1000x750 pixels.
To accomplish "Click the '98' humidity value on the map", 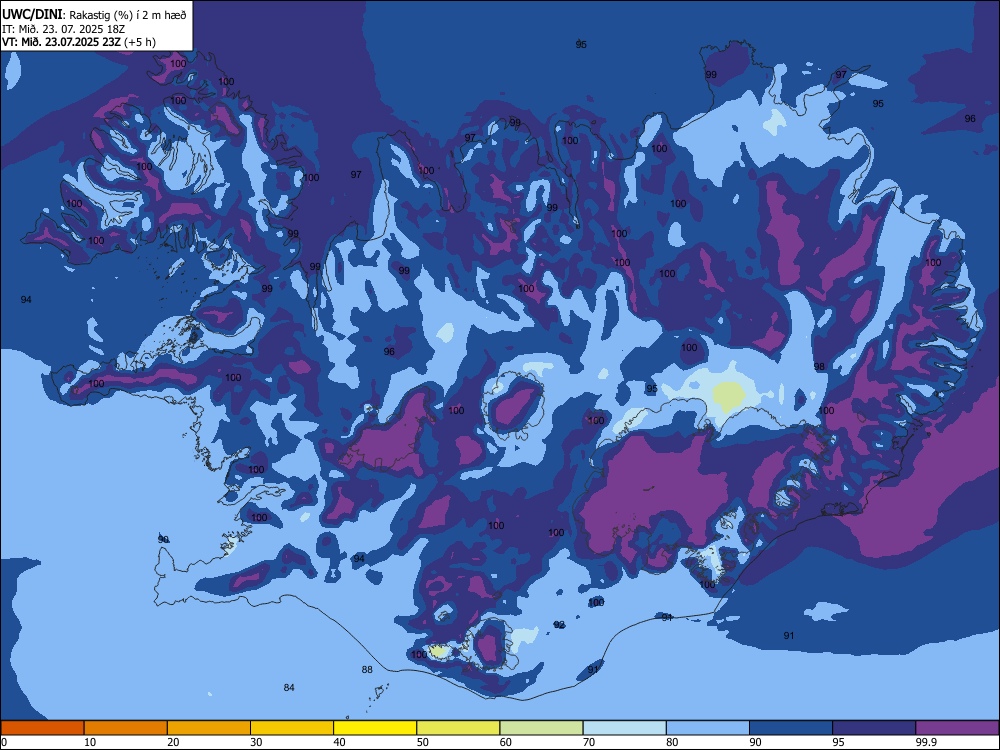I will 820,367.
